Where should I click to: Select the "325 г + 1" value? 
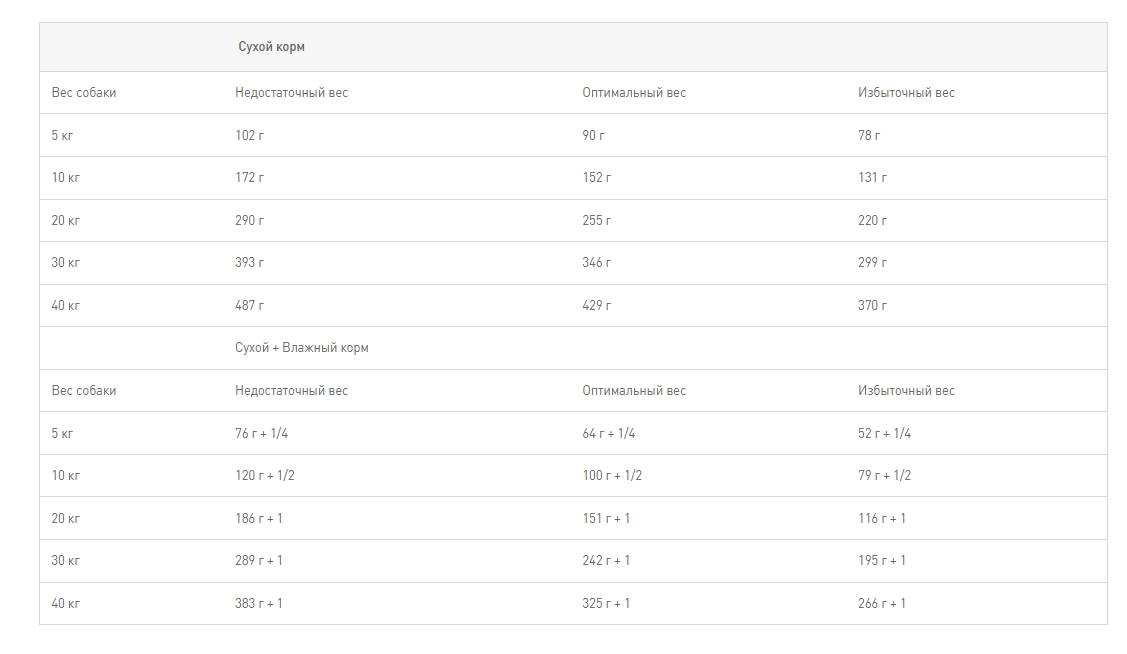pyautogui.click(x=606, y=603)
